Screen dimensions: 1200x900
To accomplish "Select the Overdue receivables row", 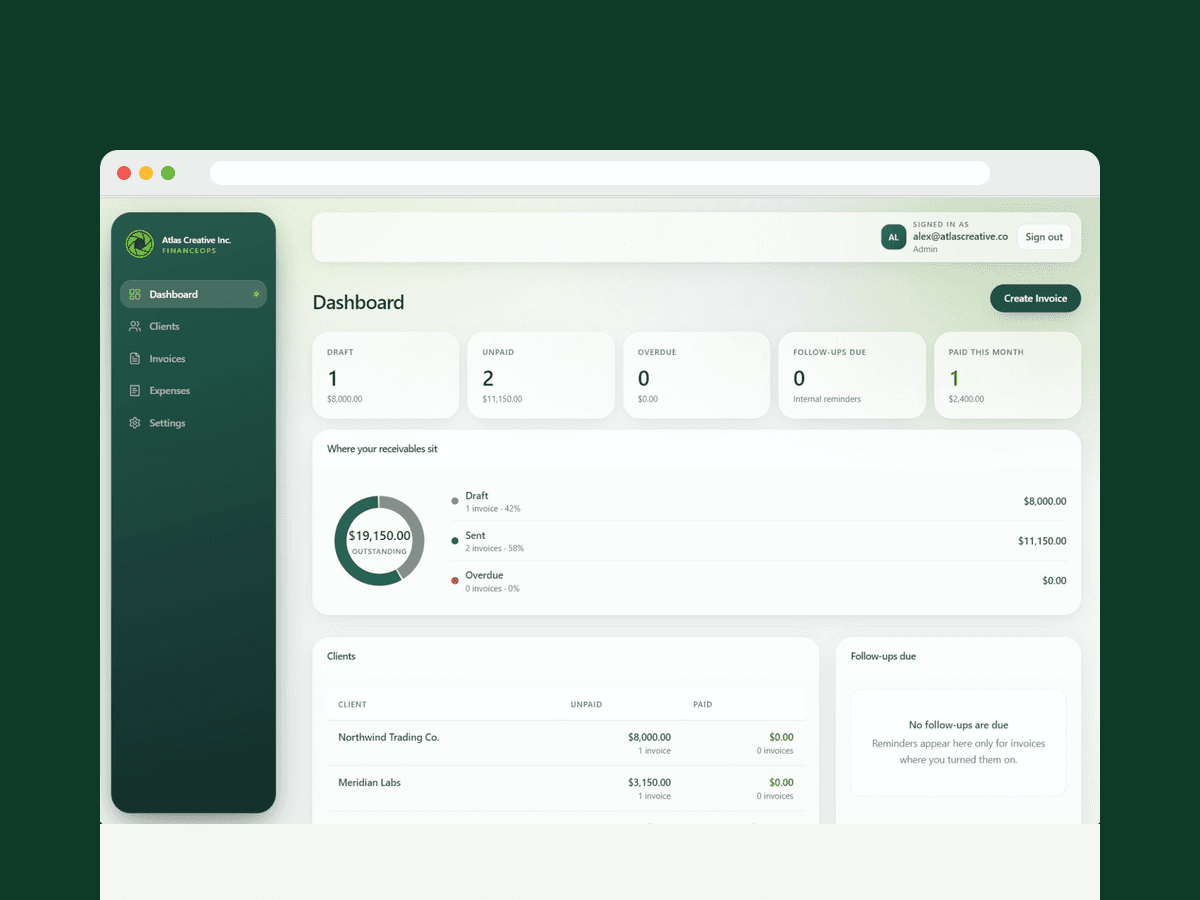I will 759,581.
